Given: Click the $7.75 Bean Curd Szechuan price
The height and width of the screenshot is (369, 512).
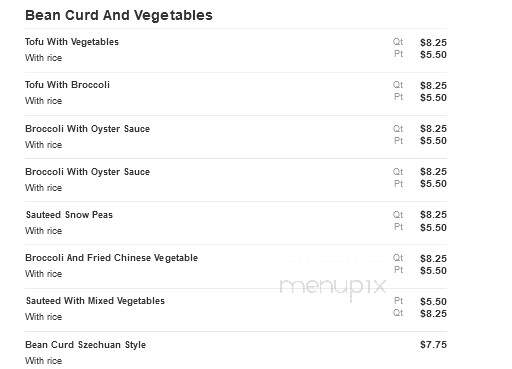Looking at the screenshot, I should tap(433, 345).
